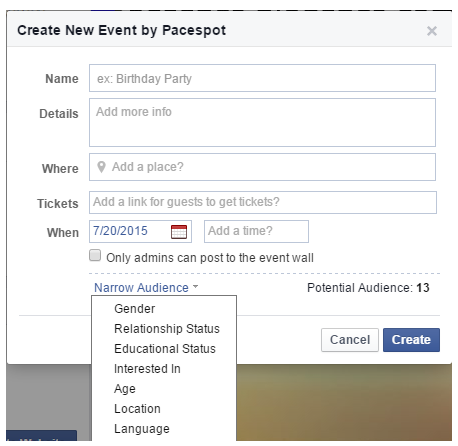Click the Add a time field
This screenshot has width=458, height=446.
click(256, 231)
